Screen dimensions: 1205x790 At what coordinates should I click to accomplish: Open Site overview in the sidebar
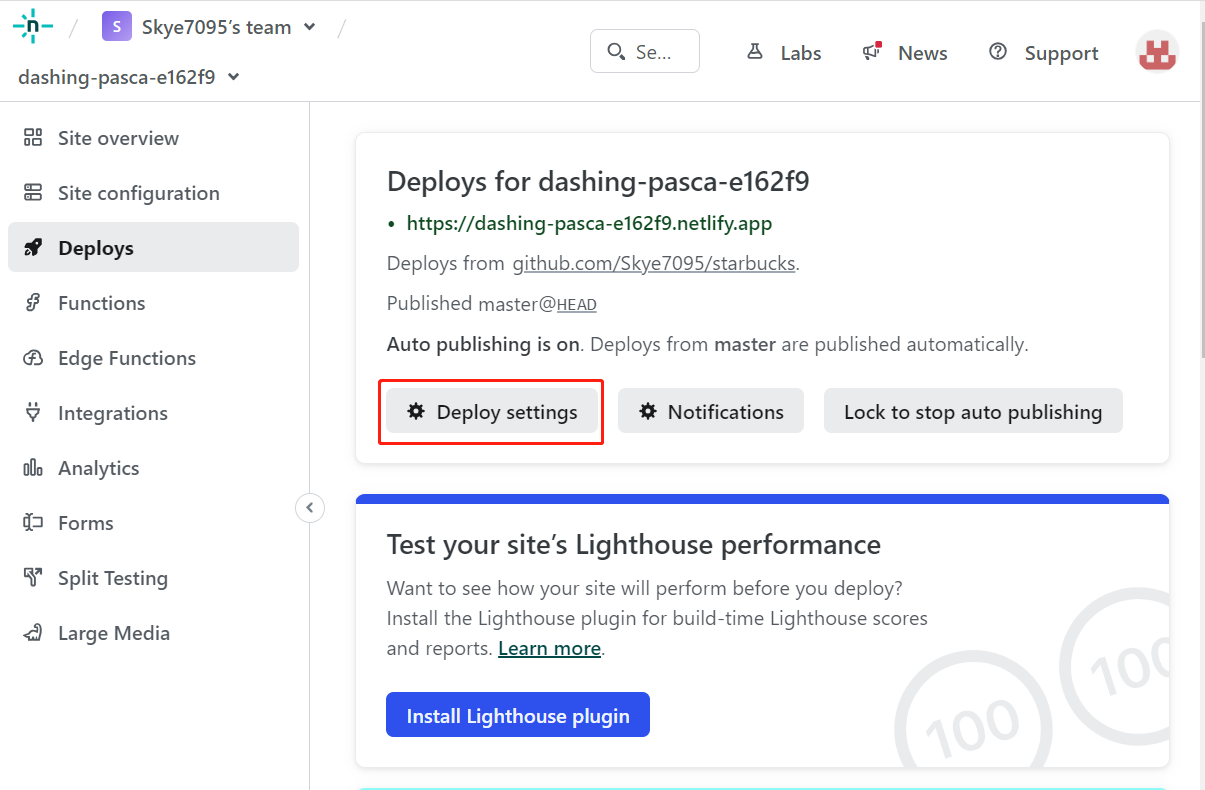[154, 138]
